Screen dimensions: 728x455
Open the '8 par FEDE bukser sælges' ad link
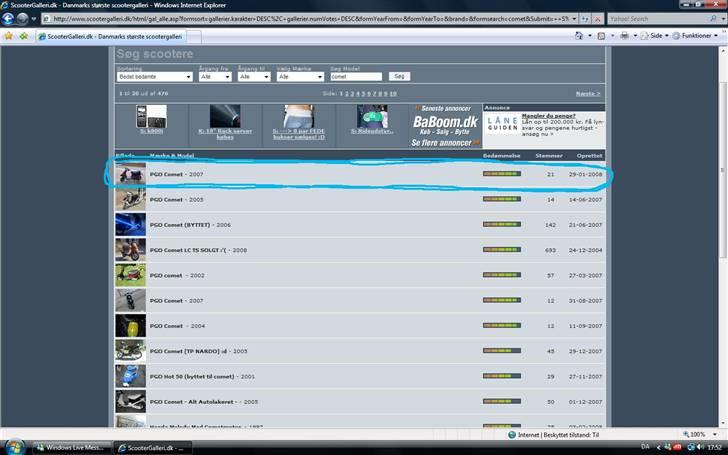tap(299, 134)
